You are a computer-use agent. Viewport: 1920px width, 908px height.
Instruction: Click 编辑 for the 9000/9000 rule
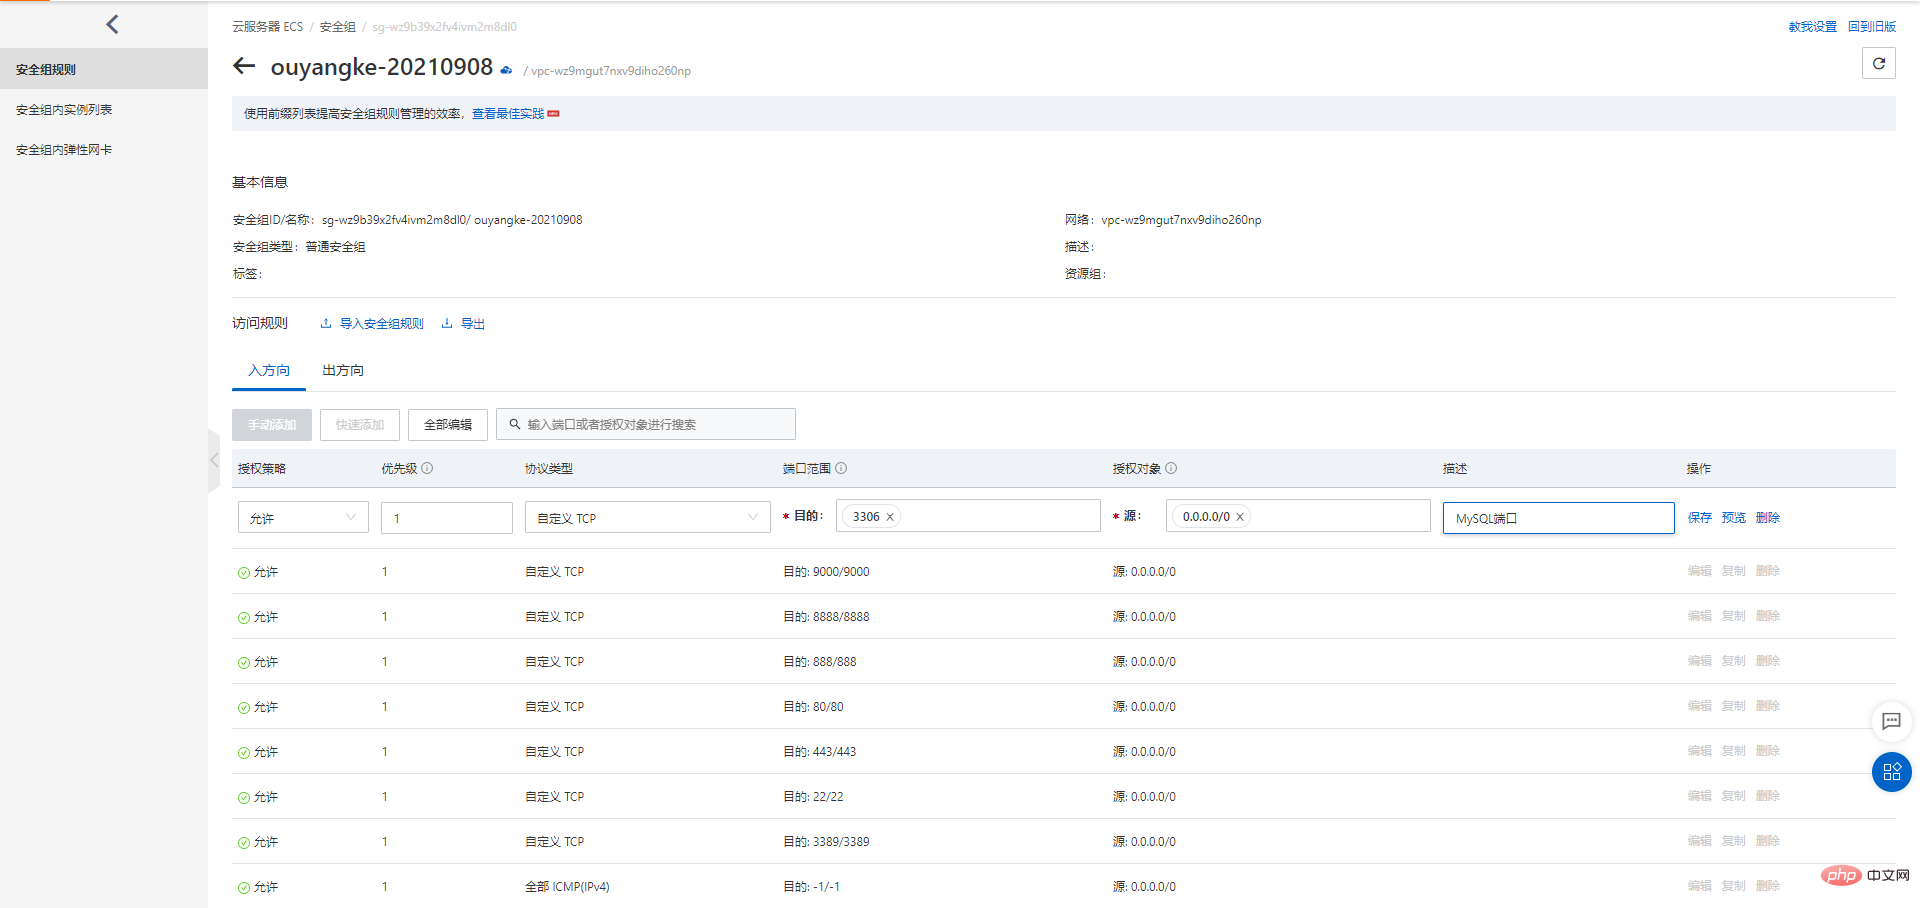(x=1700, y=571)
